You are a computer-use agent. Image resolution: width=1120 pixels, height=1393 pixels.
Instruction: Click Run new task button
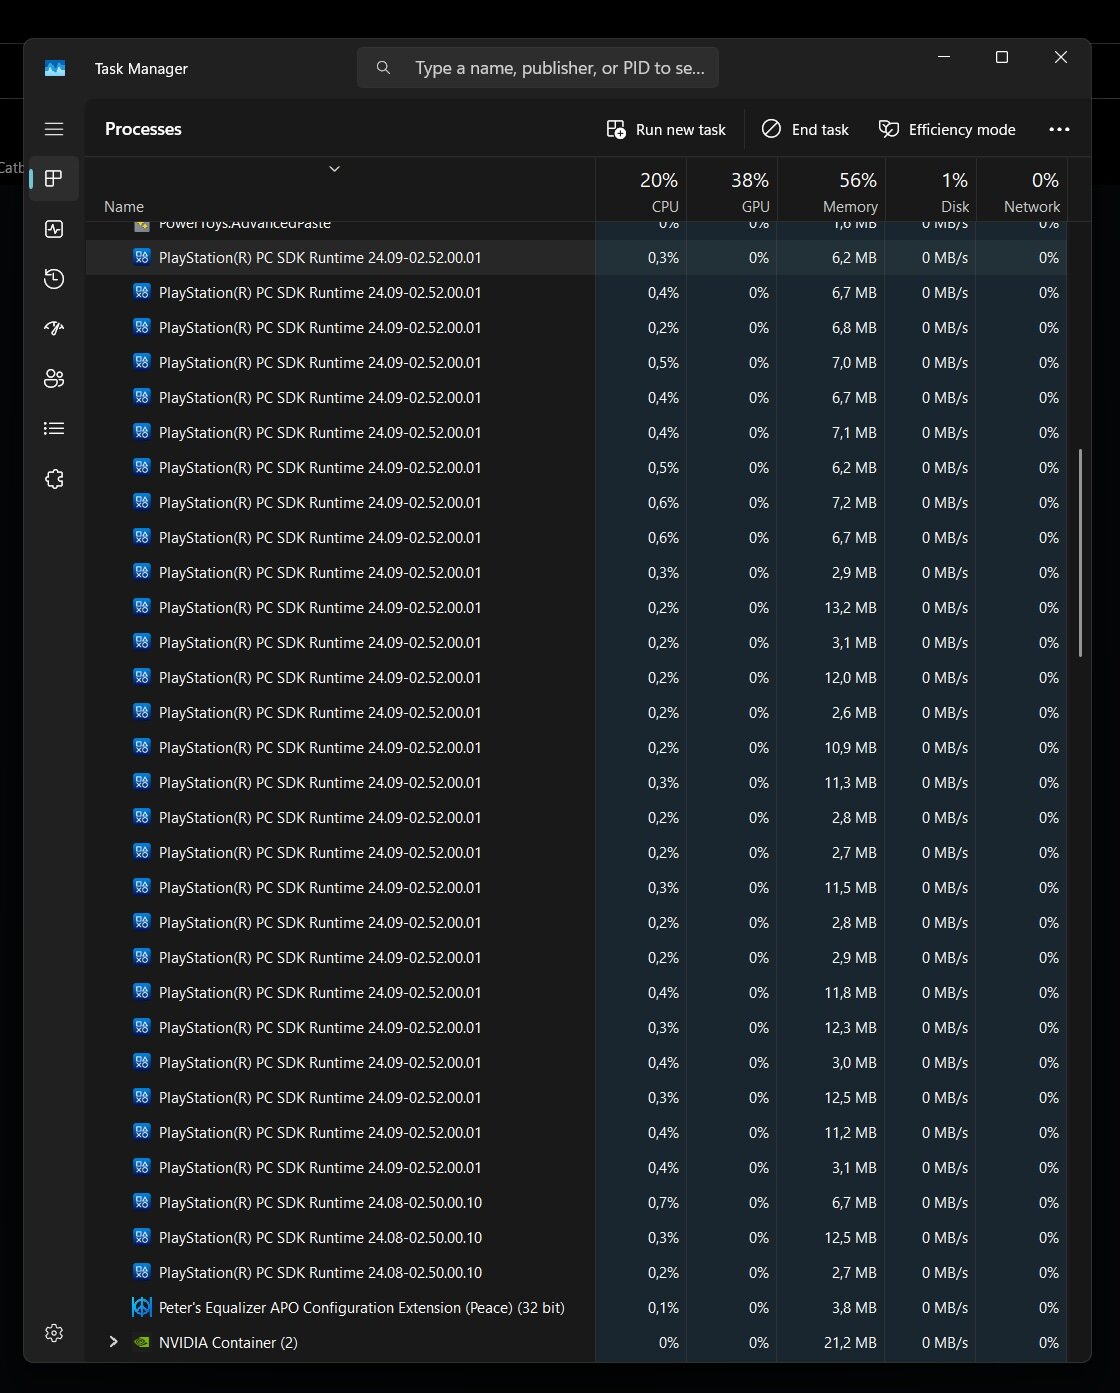click(x=666, y=129)
